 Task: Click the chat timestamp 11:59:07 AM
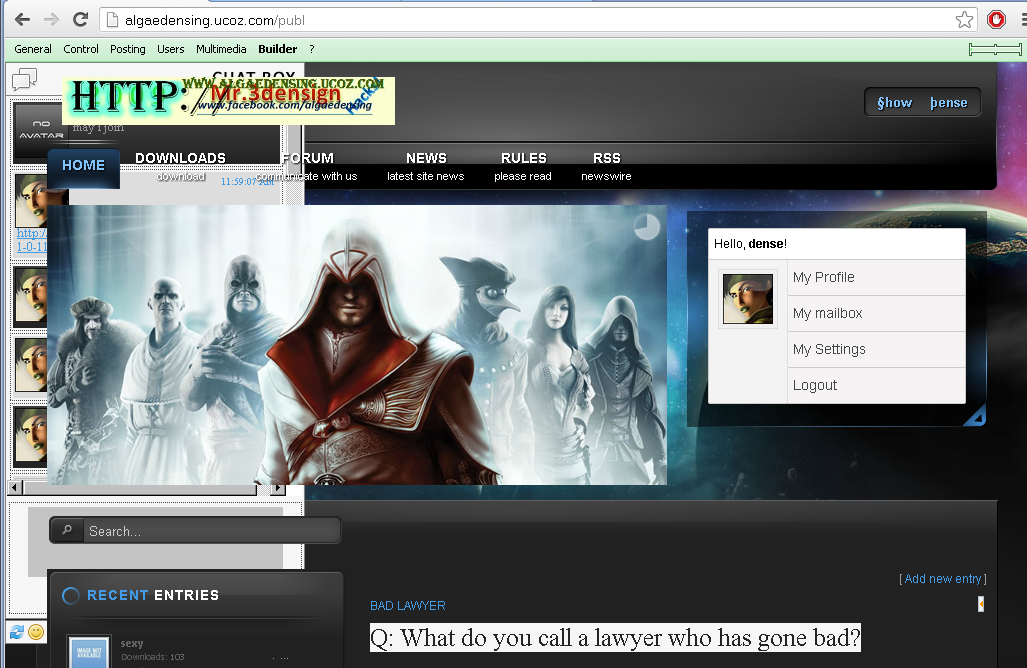tap(248, 181)
